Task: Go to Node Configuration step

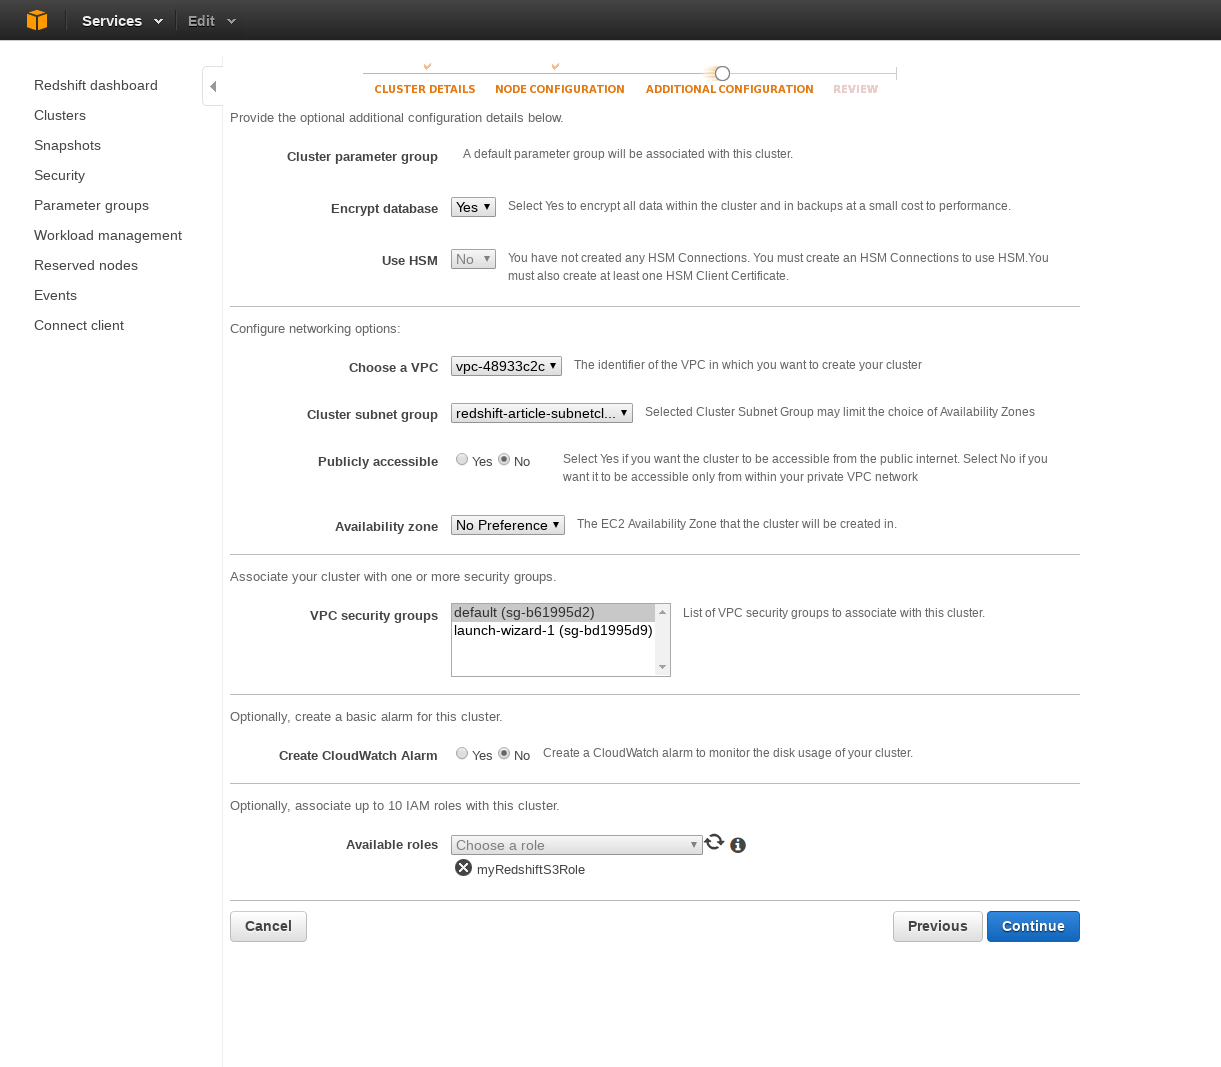Action: (x=560, y=89)
